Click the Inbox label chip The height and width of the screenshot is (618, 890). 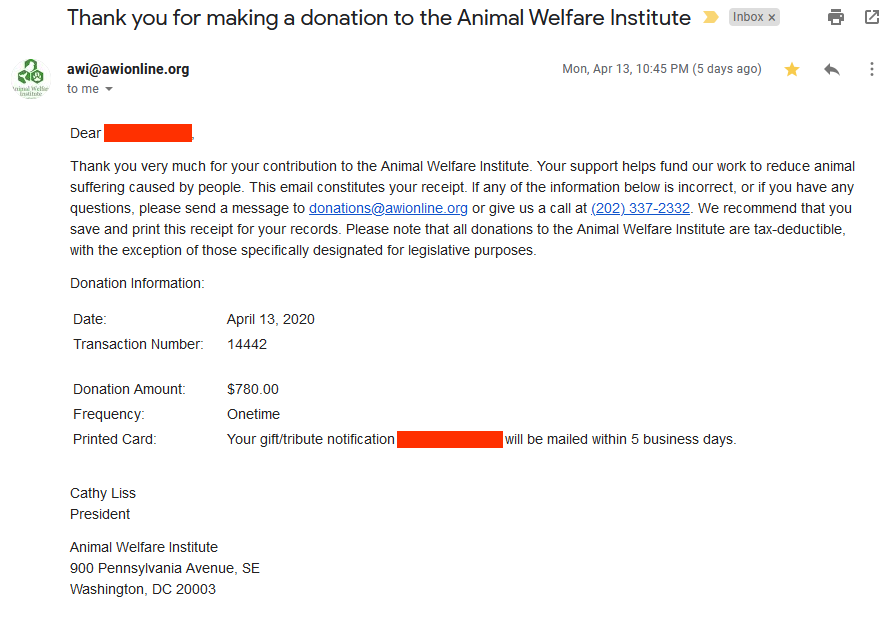(748, 17)
